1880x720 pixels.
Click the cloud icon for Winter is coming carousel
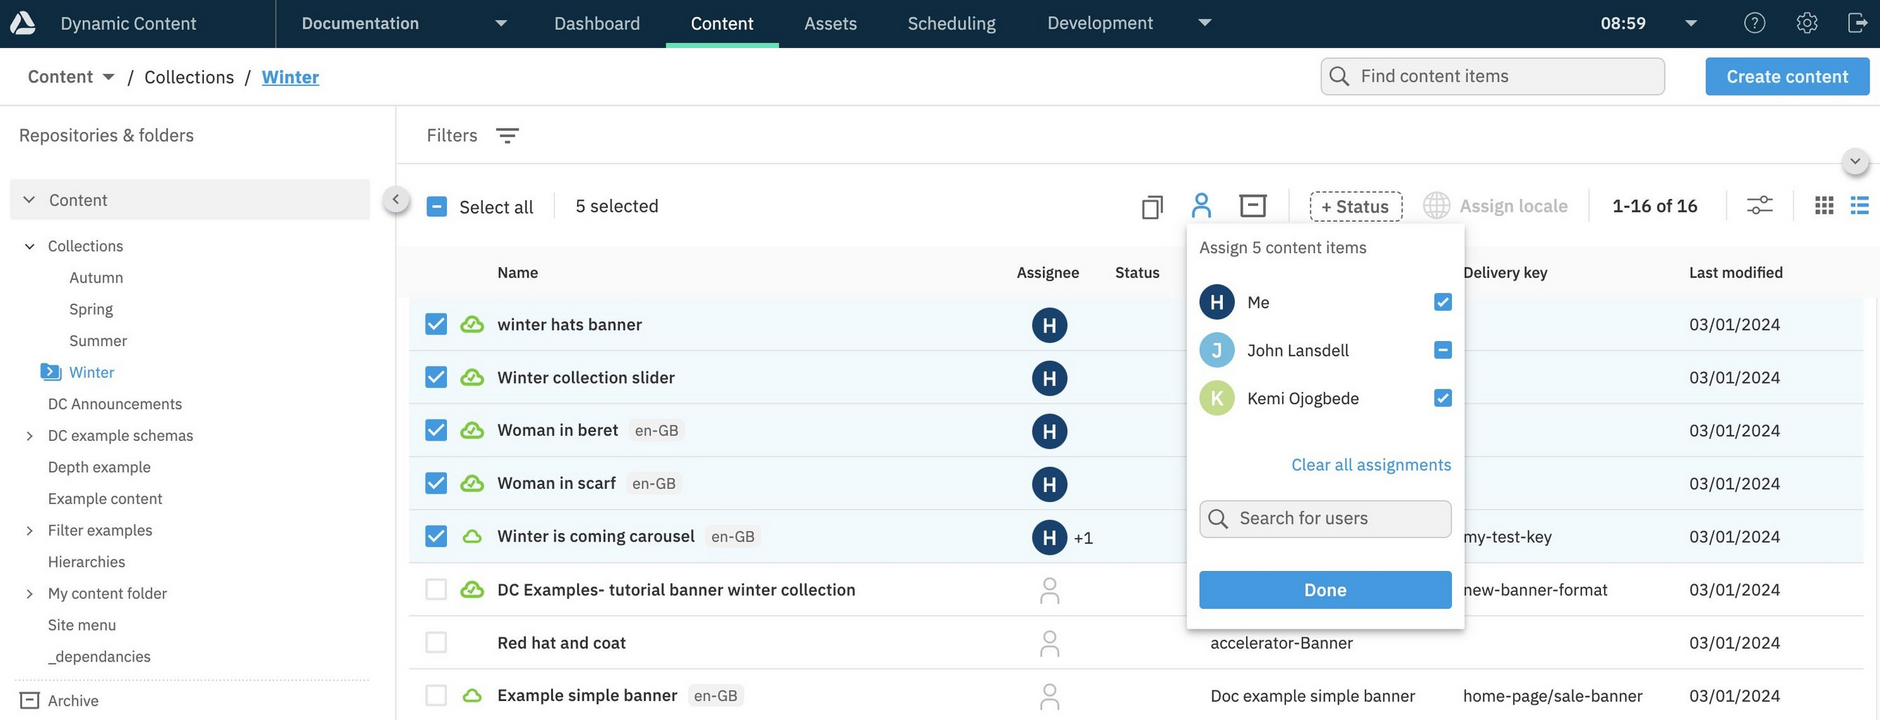(x=472, y=536)
